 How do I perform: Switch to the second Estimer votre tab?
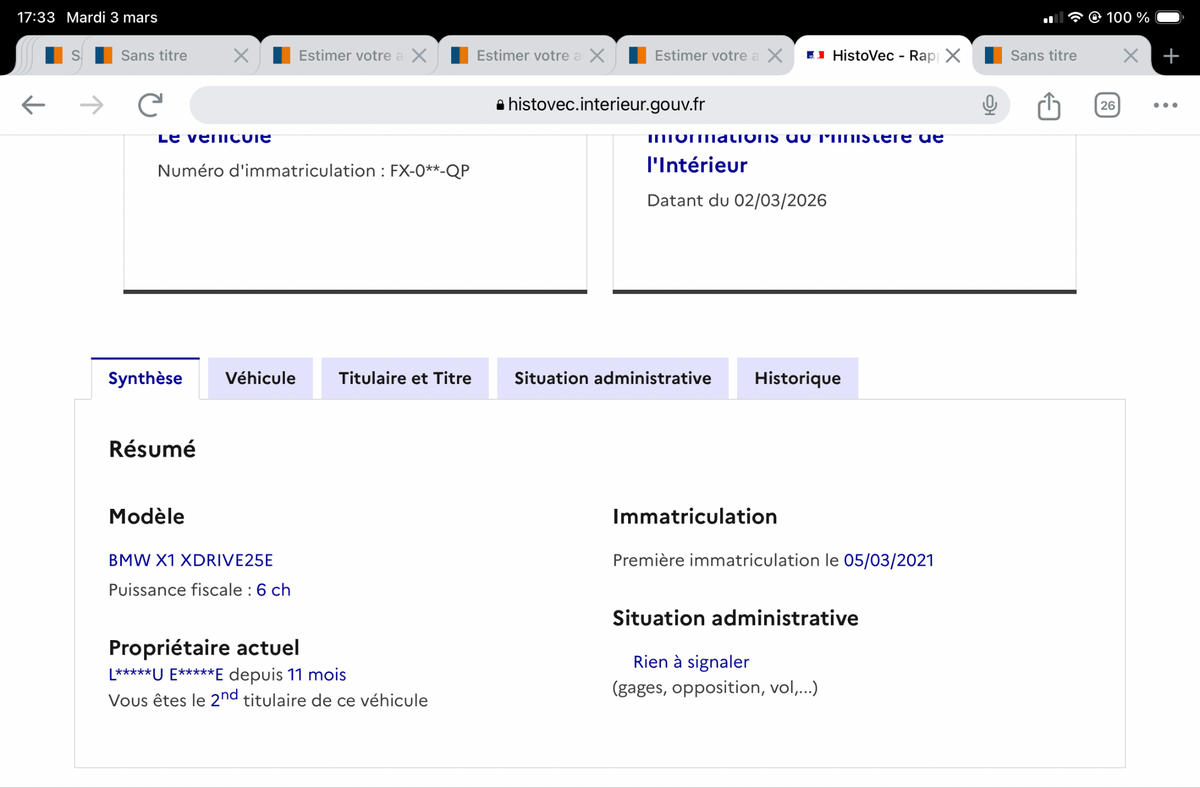coord(522,56)
